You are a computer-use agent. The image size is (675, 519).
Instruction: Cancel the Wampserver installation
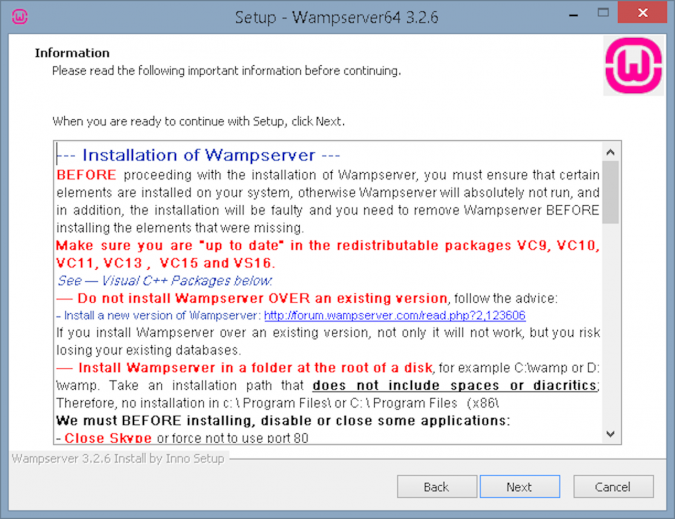[x=612, y=487]
